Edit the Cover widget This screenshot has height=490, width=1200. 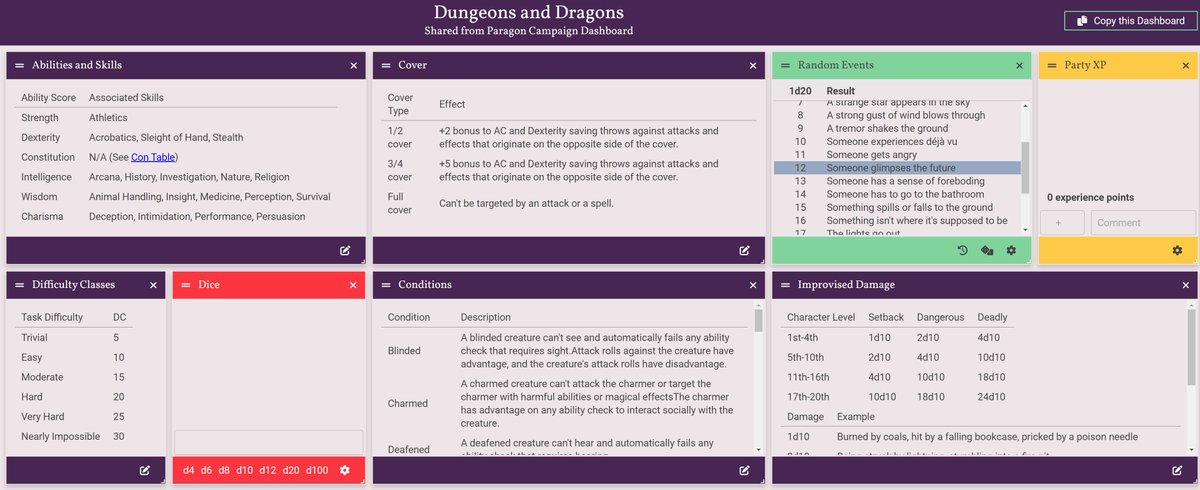(x=745, y=250)
